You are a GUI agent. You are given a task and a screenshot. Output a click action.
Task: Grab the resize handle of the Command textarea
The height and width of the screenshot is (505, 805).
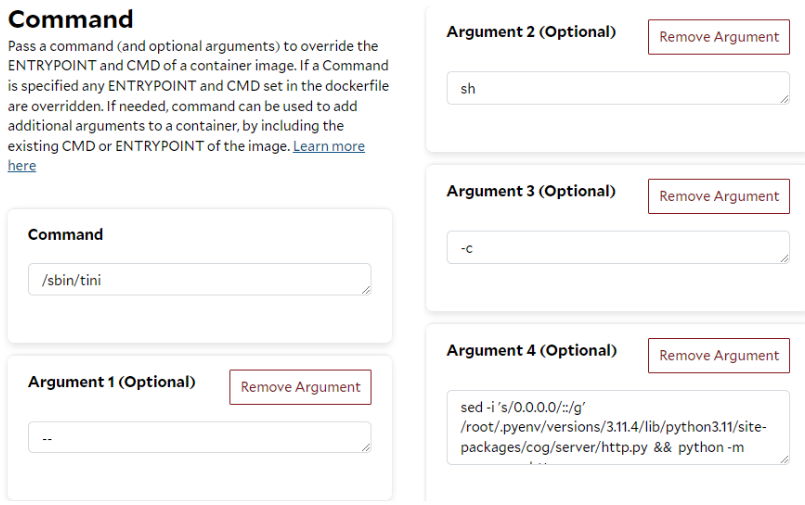[x=366, y=290]
